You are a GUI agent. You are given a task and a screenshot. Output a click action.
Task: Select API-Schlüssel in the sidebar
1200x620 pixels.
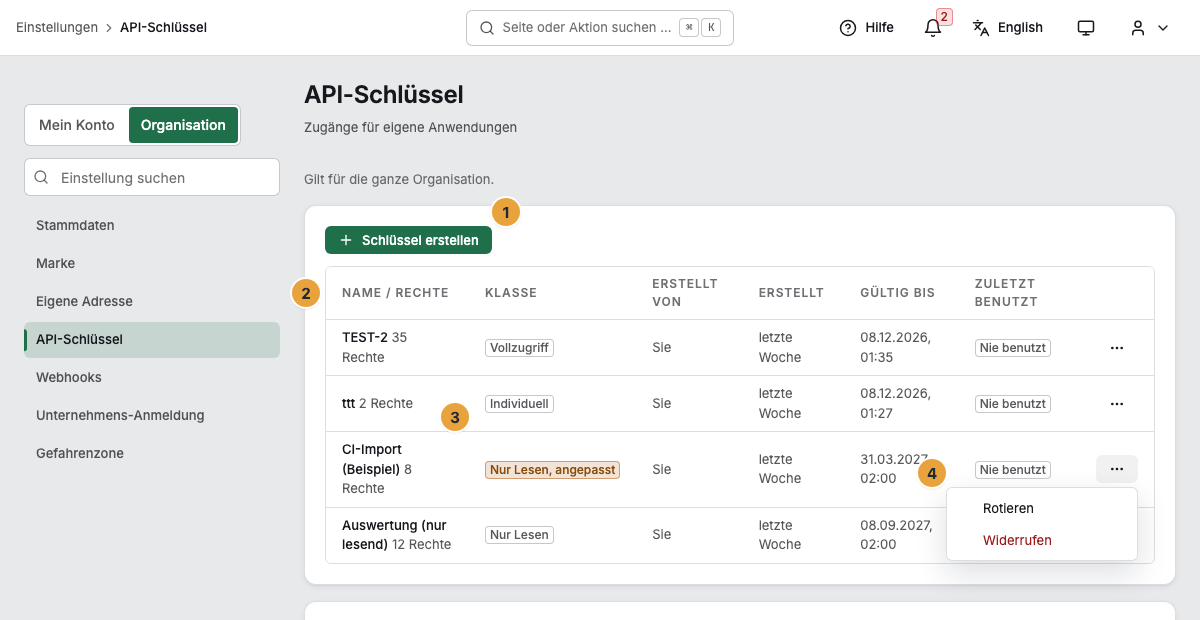[152, 339]
